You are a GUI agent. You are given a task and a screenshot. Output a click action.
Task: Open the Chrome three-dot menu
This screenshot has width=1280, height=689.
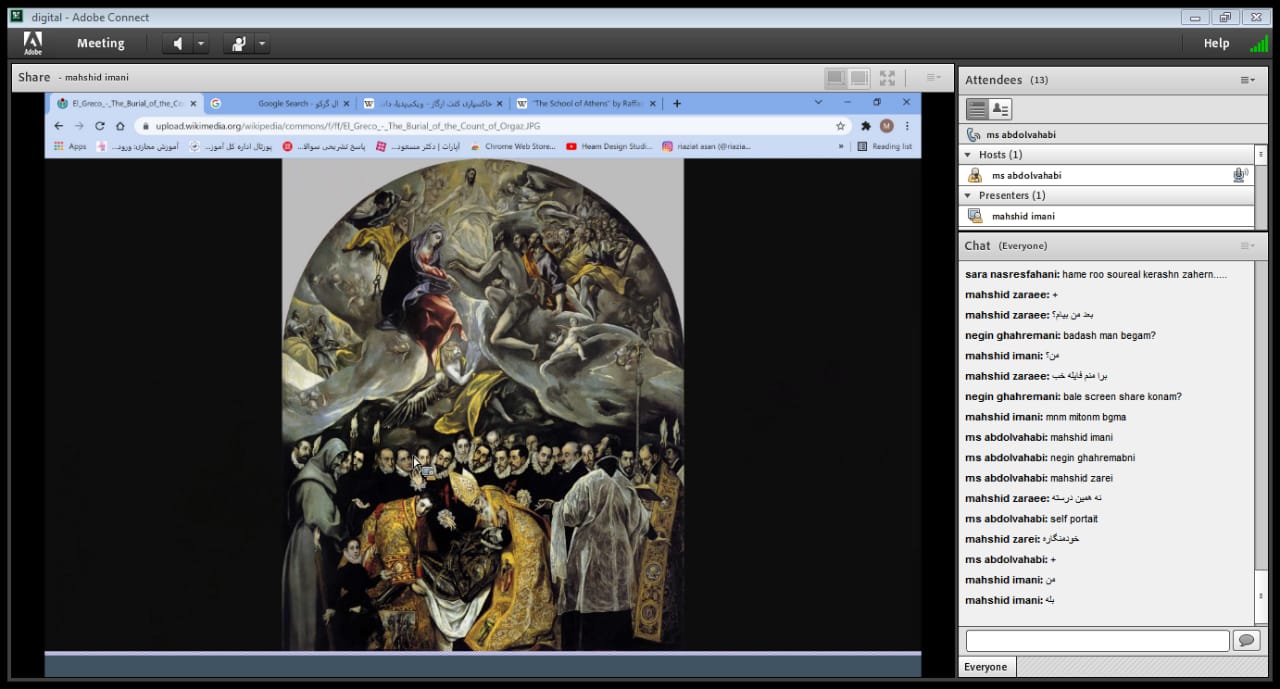pyautogui.click(x=907, y=126)
